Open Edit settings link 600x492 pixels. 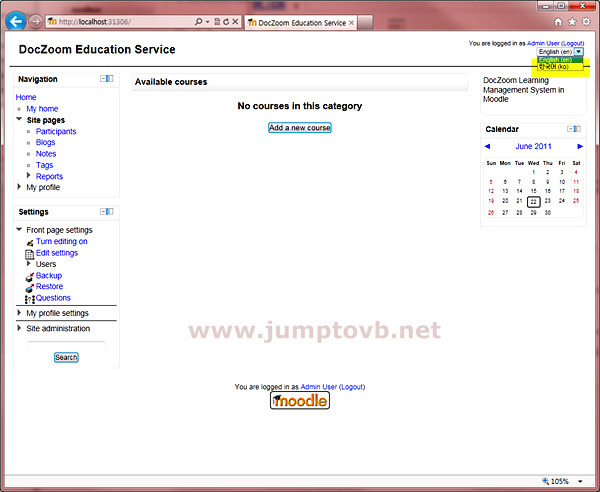(57, 253)
